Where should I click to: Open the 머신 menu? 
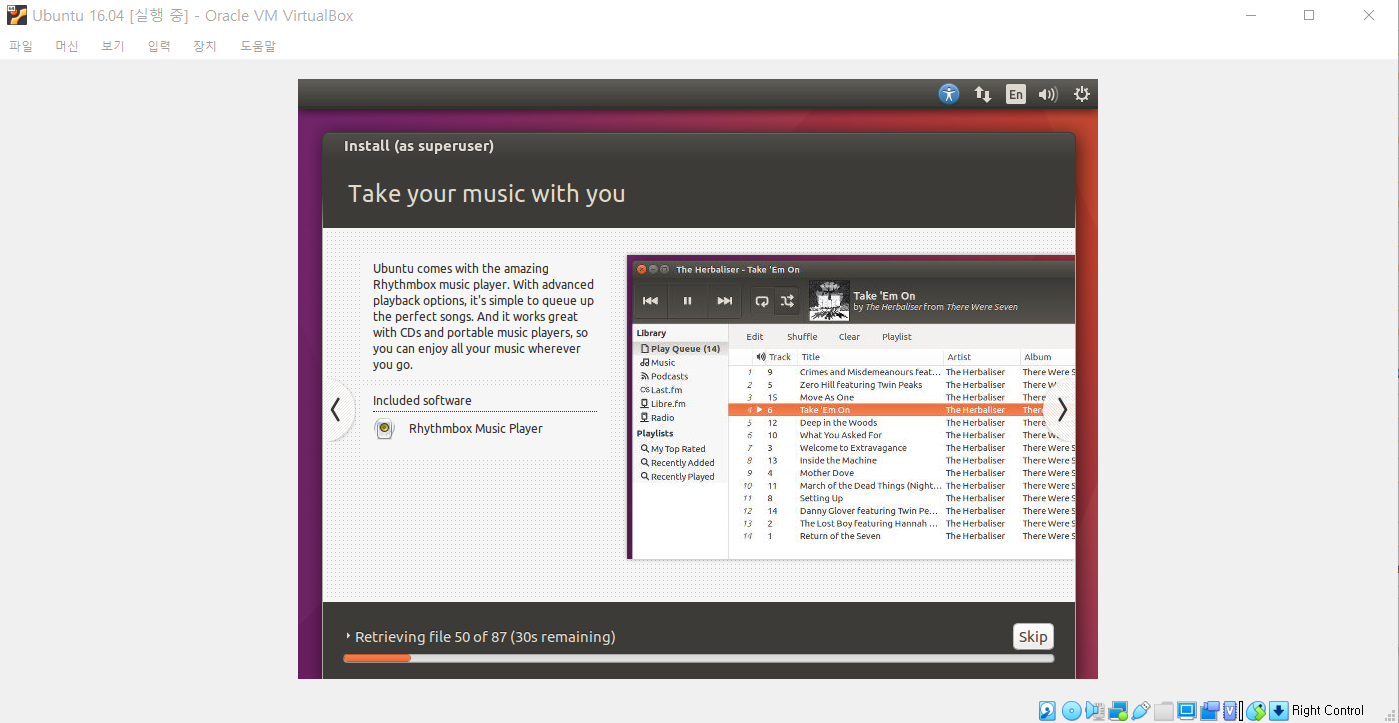point(67,46)
